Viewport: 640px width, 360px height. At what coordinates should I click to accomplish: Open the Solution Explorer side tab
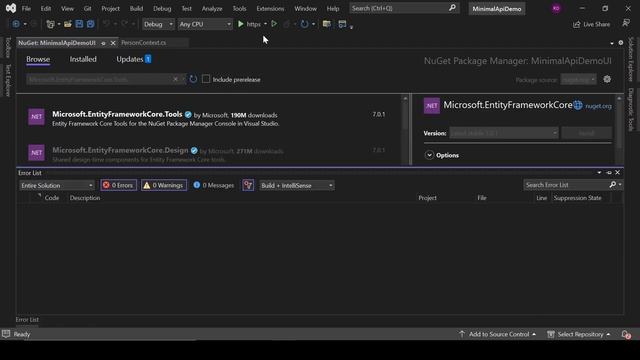pyautogui.click(x=631, y=60)
